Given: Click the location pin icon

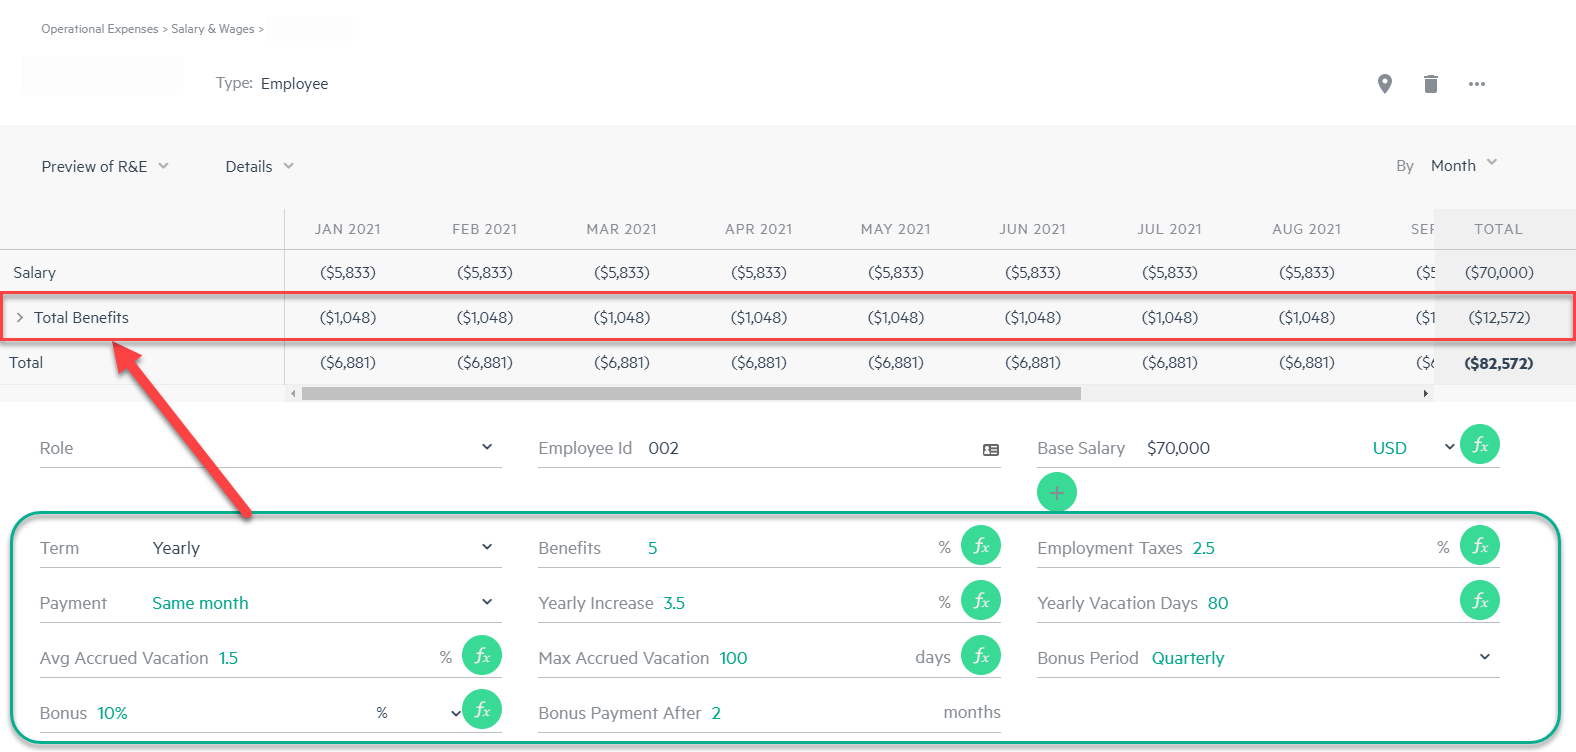Looking at the screenshot, I should 1384,84.
